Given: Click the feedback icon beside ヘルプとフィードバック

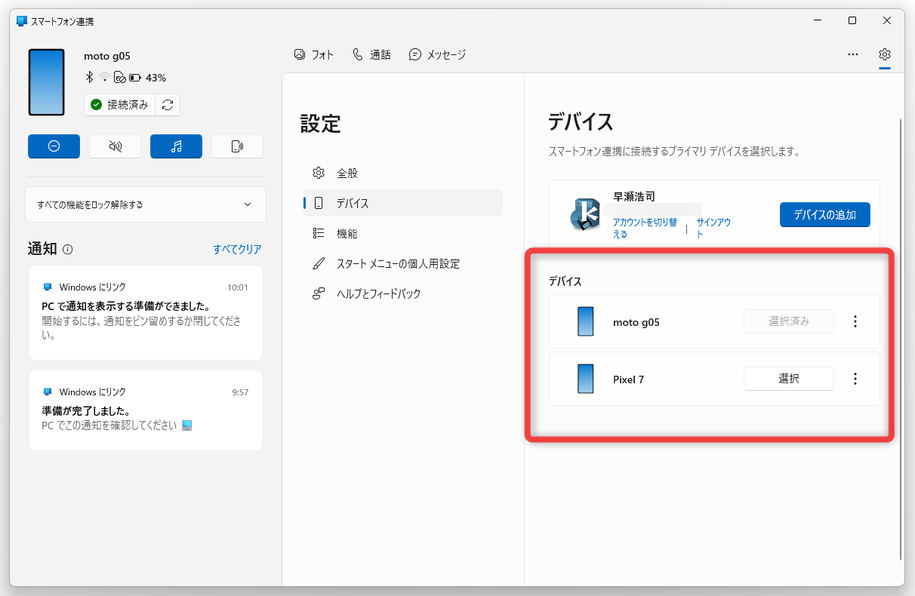Looking at the screenshot, I should coord(318,294).
